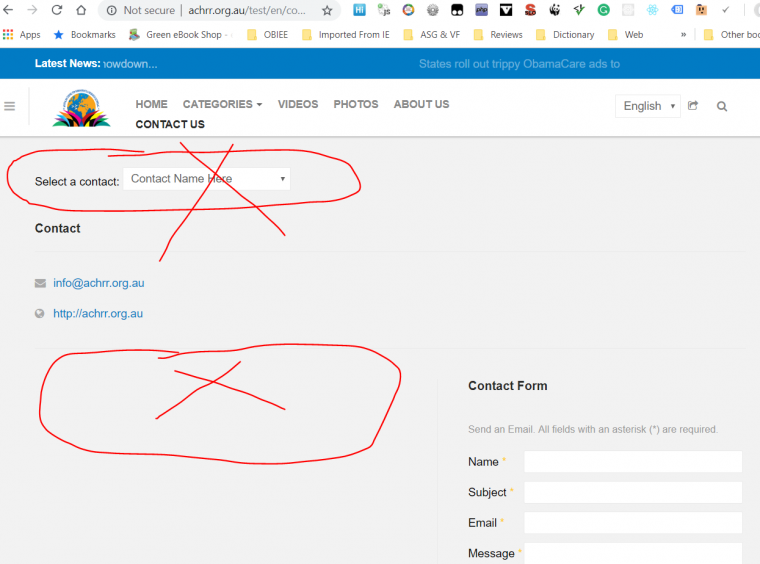Viewport: 760px width, 564px height.
Task: Go back to the previous page
Action: 8,10
